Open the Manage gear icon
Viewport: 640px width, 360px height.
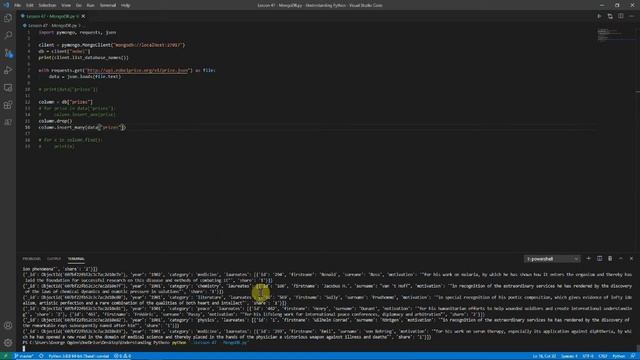tap(8, 342)
